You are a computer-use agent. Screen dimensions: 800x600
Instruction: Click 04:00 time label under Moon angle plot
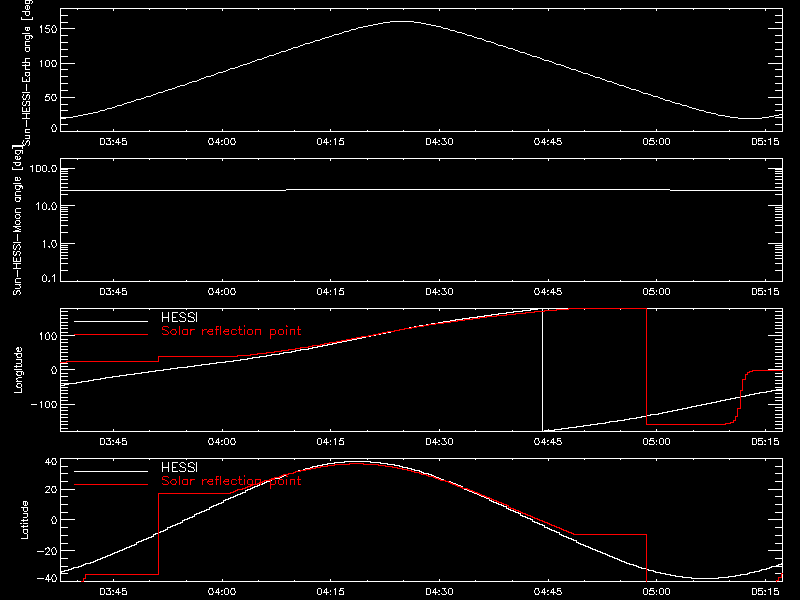(222, 291)
